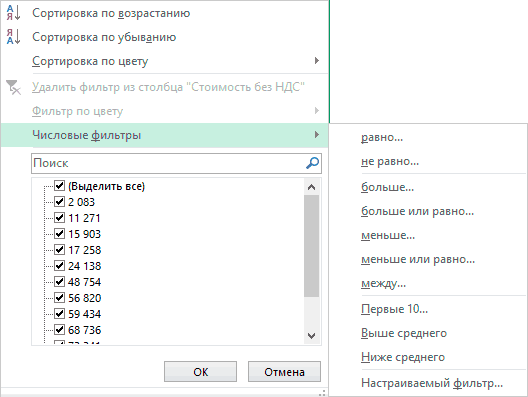
Task: Select Первые 10... filter option
Action: [x=394, y=309]
